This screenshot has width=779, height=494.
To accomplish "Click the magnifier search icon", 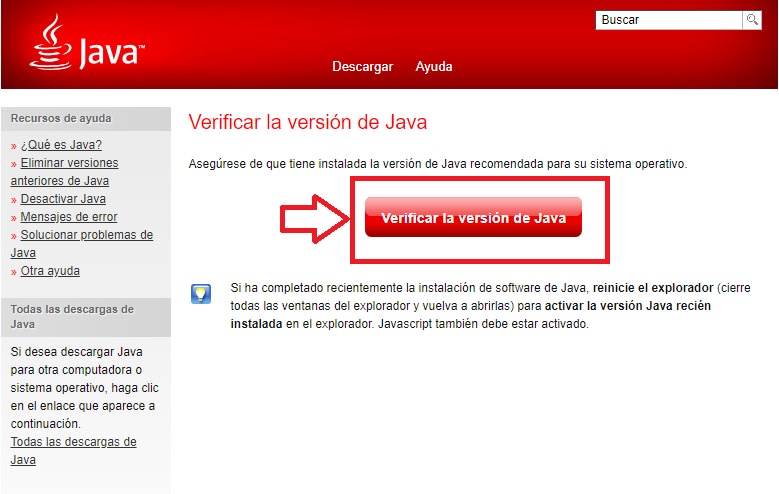I will coord(752,20).
